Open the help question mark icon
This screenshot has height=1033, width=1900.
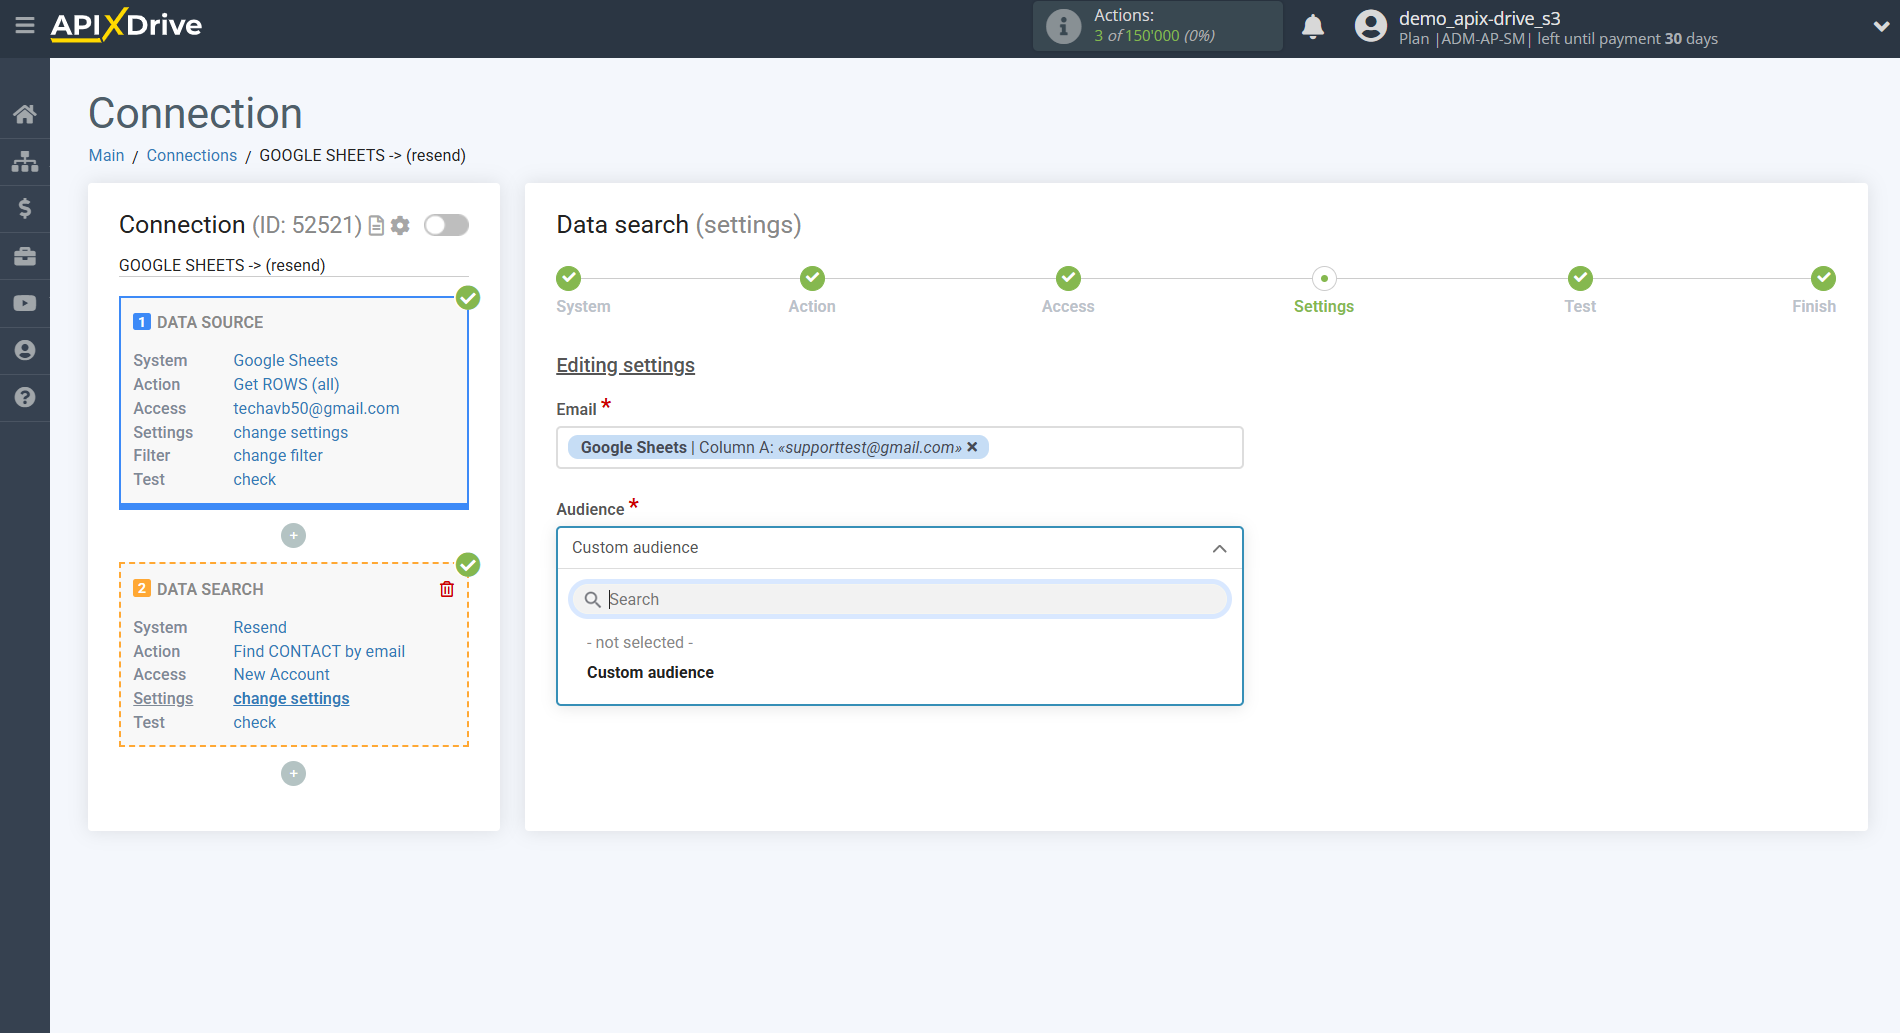(x=25, y=397)
